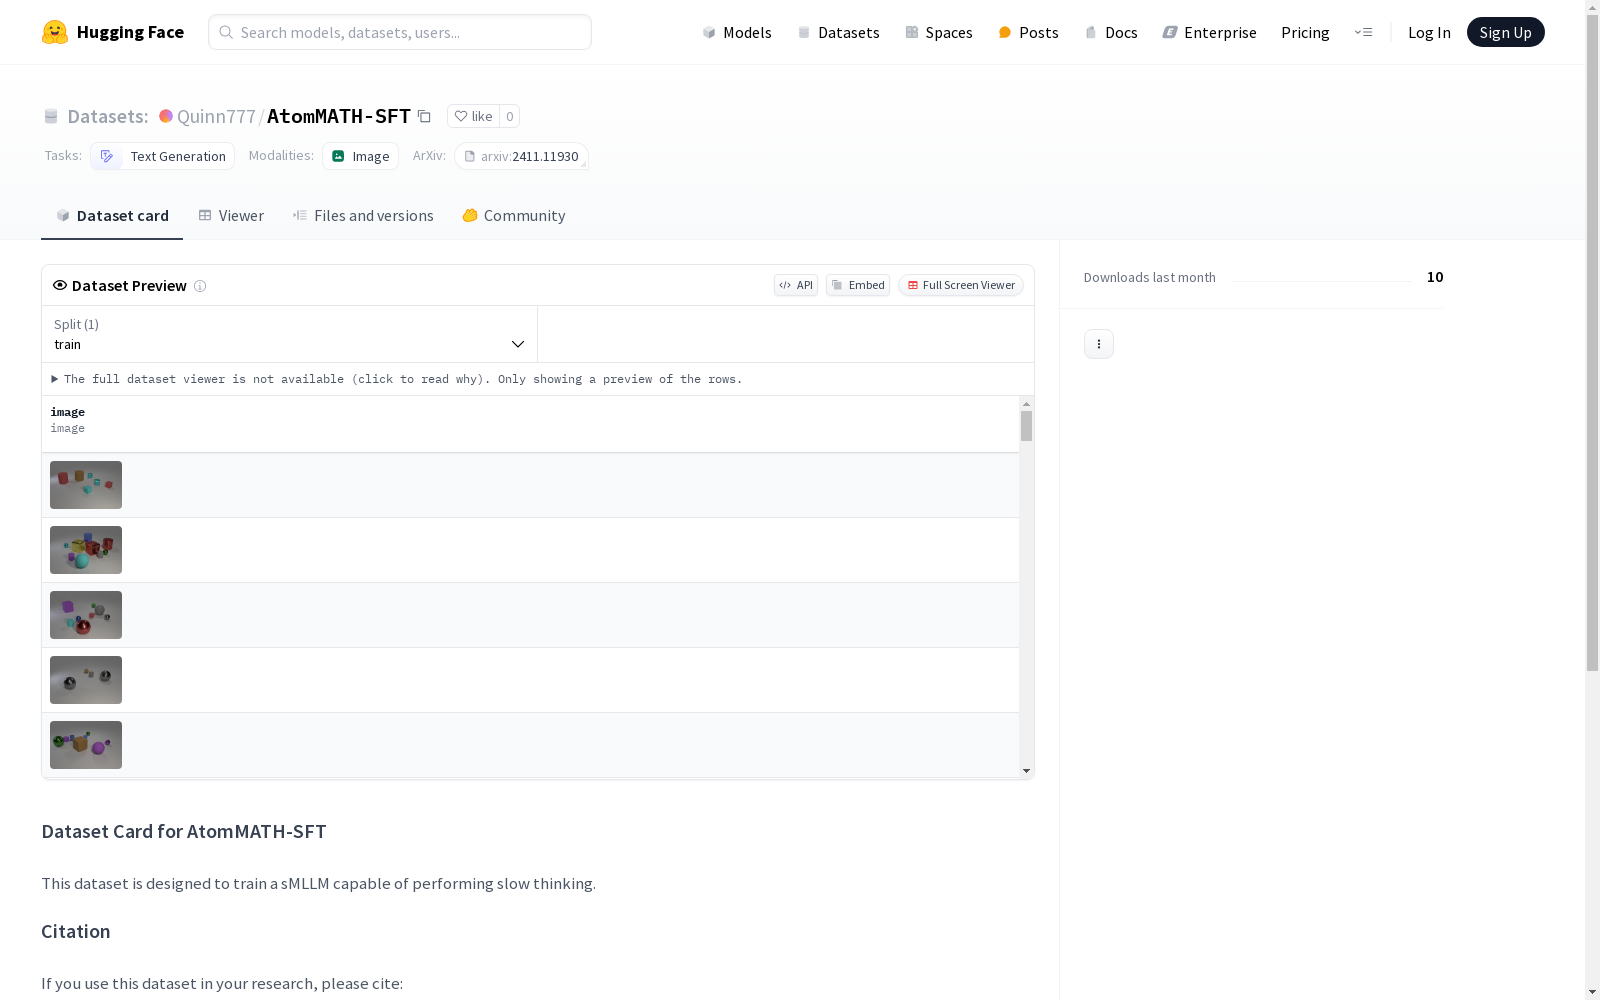
Task: Open the Posts page
Action: tap(1028, 32)
